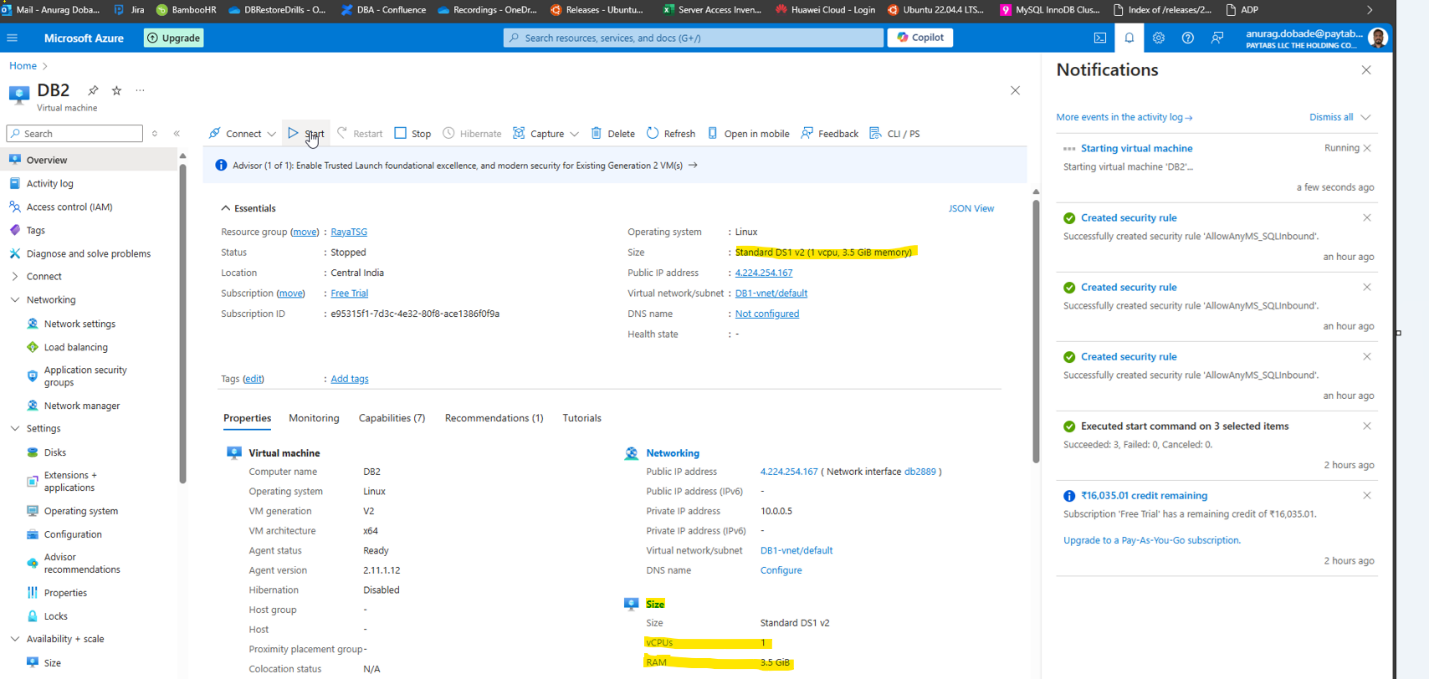Click Add tags link
Screen dimensions: 1429x679
click(x=350, y=379)
